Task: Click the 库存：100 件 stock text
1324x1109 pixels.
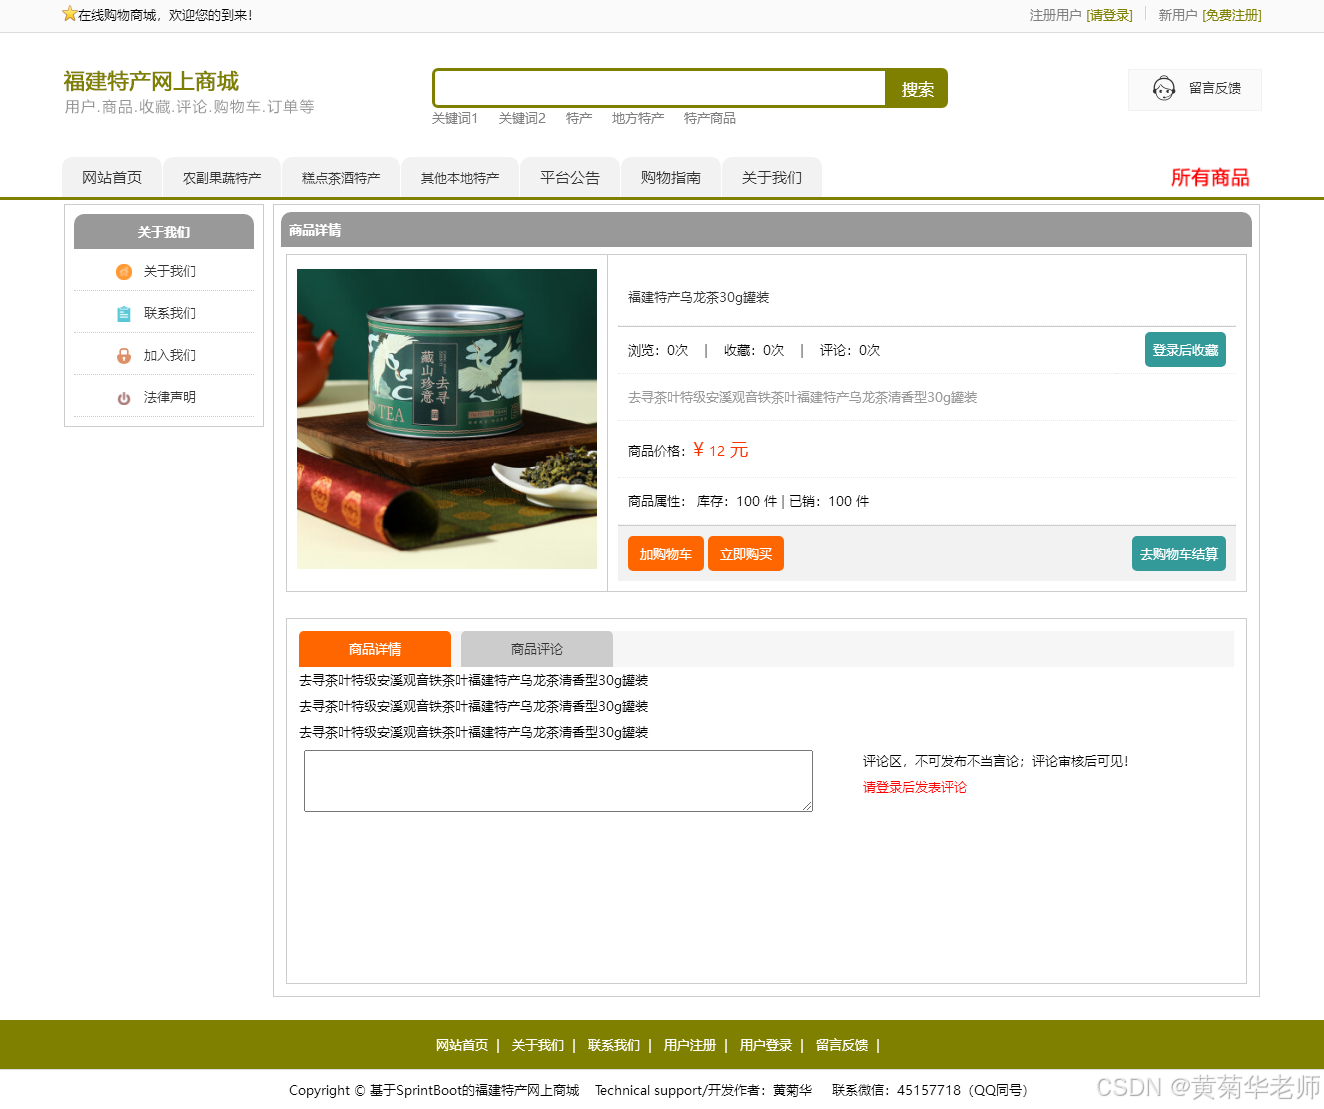Action: (x=737, y=501)
